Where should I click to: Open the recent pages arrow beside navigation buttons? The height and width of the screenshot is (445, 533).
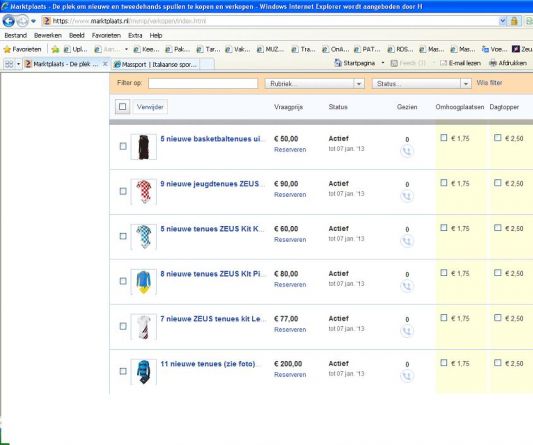pyautogui.click(x=33, y=21)
